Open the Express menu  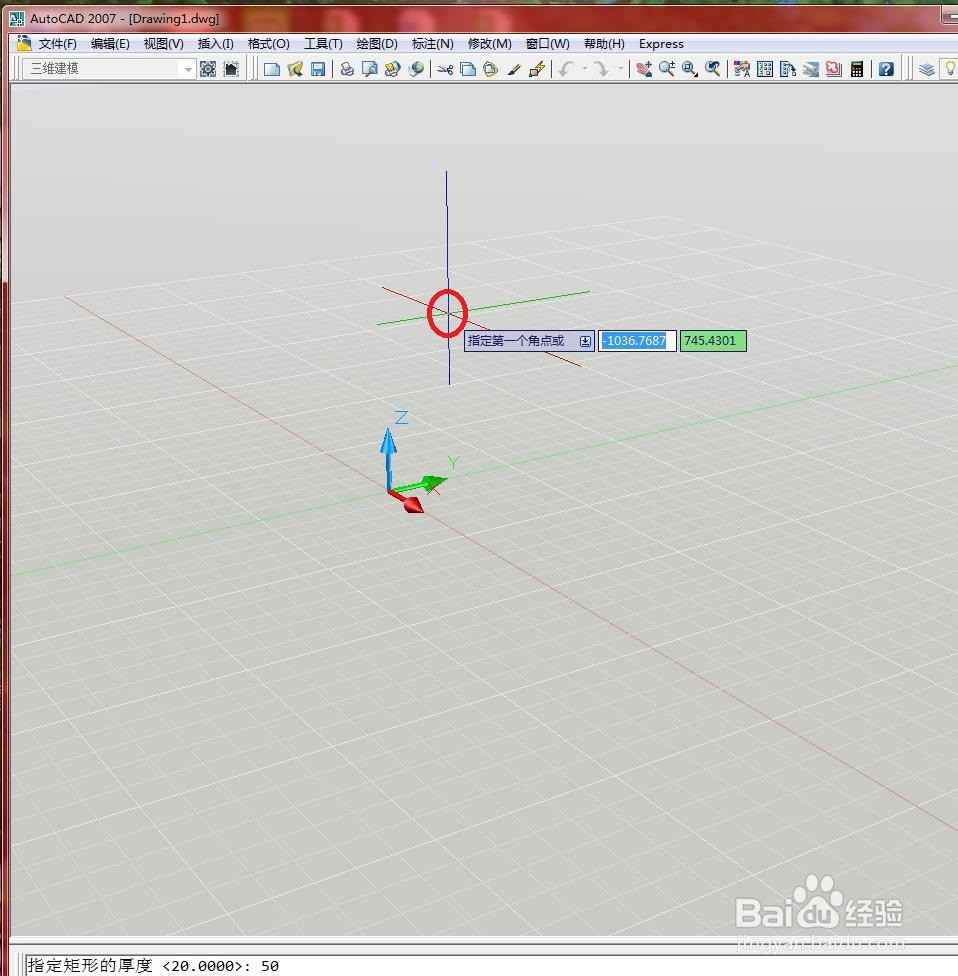[x=661, y=44]
